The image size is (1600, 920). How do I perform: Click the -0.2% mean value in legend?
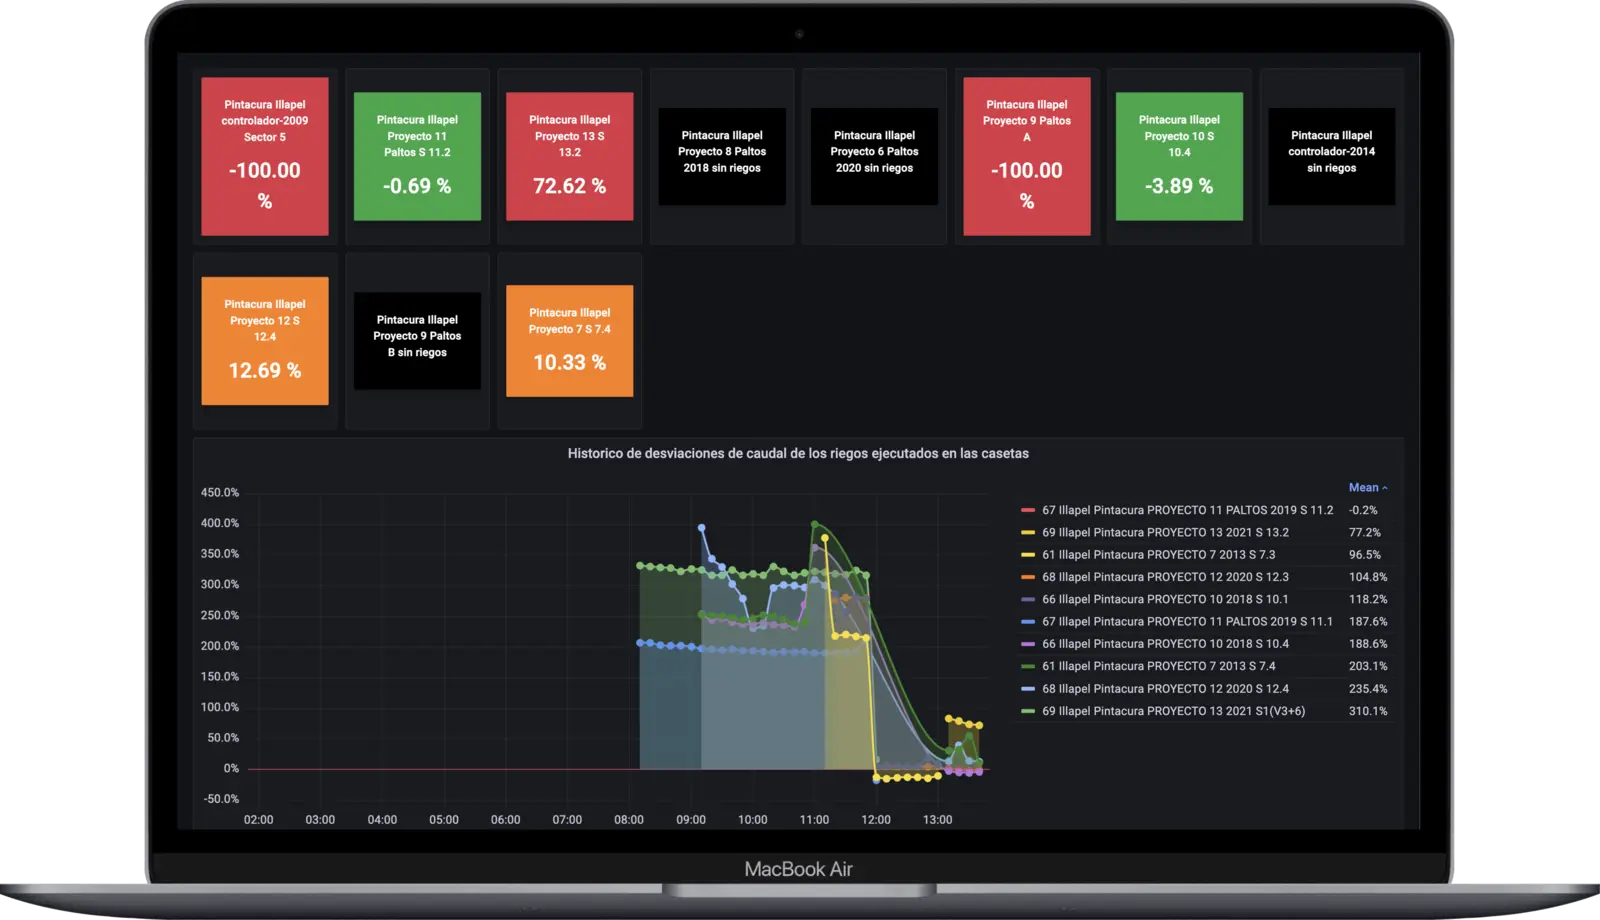(1363, 510)
